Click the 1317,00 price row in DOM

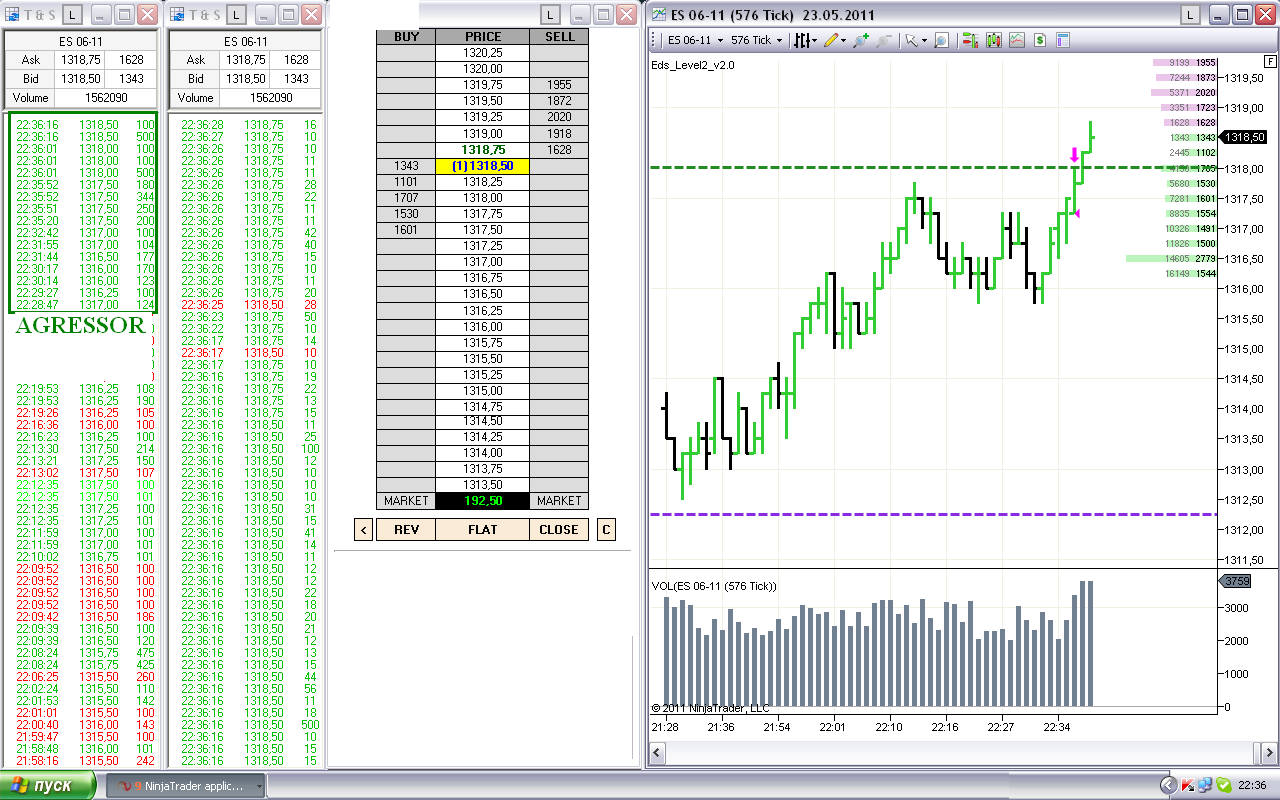pyautogui.click(x=483, y=262)
